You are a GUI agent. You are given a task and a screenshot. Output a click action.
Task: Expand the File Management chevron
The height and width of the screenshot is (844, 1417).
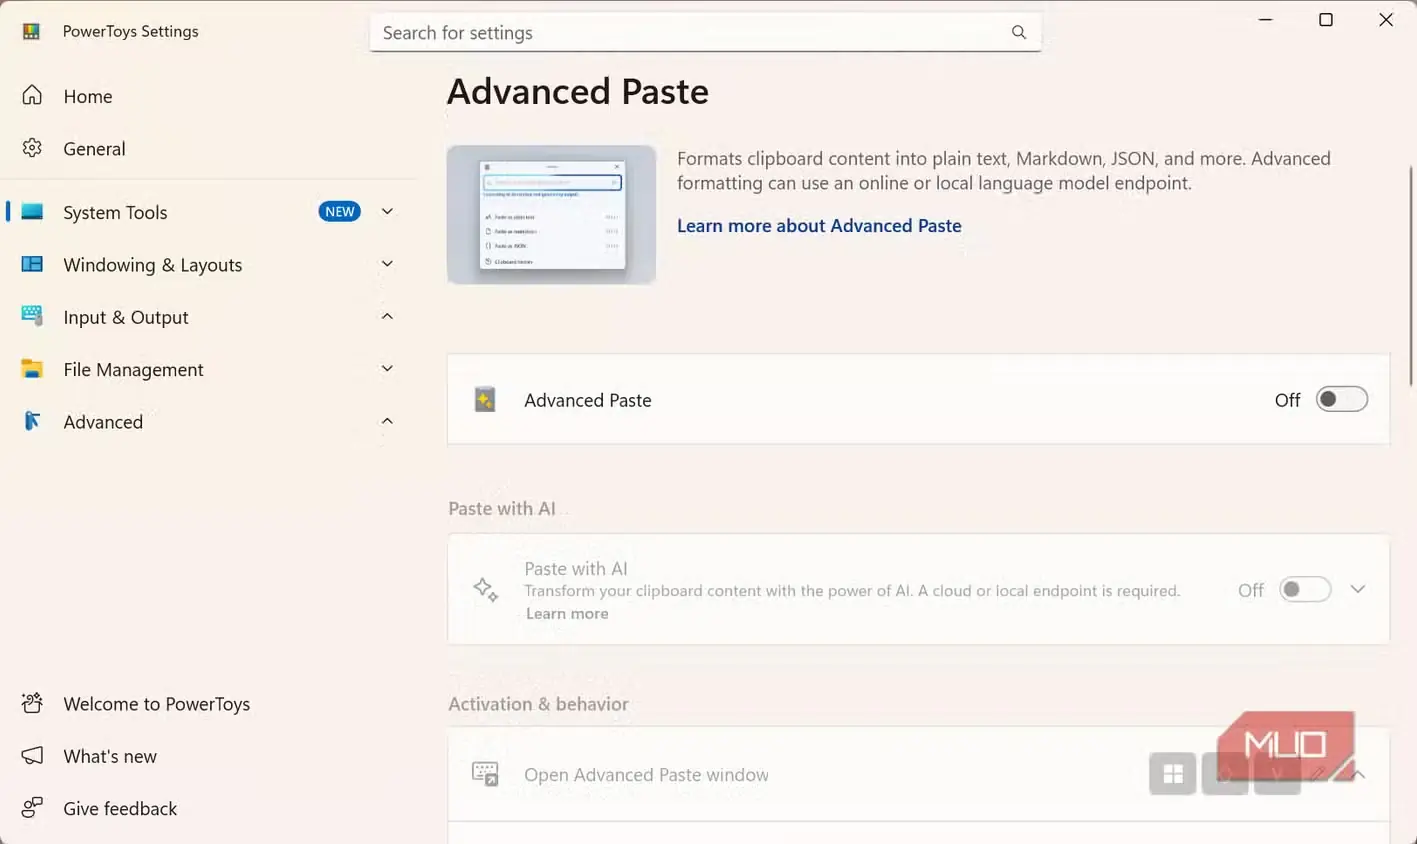tap(387, 369)
